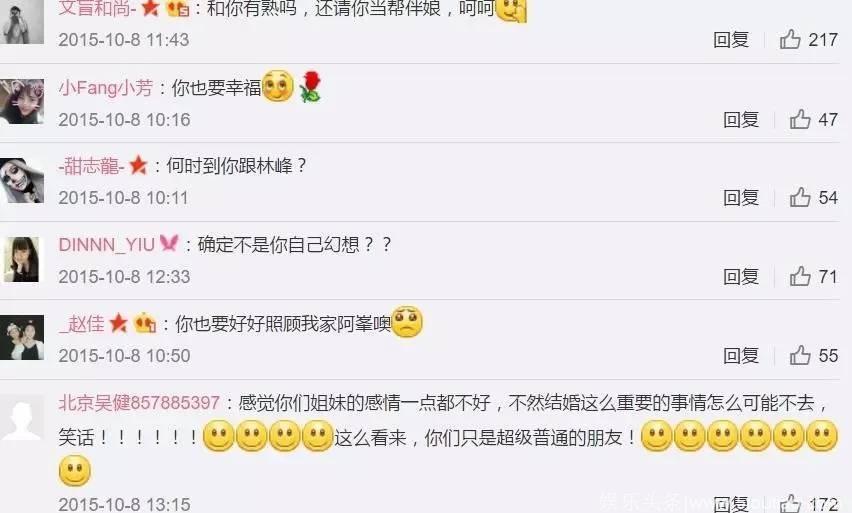Reply to 小Fang小芳's comment
Screen dimensions: 852x513
[x=741, y=120]
